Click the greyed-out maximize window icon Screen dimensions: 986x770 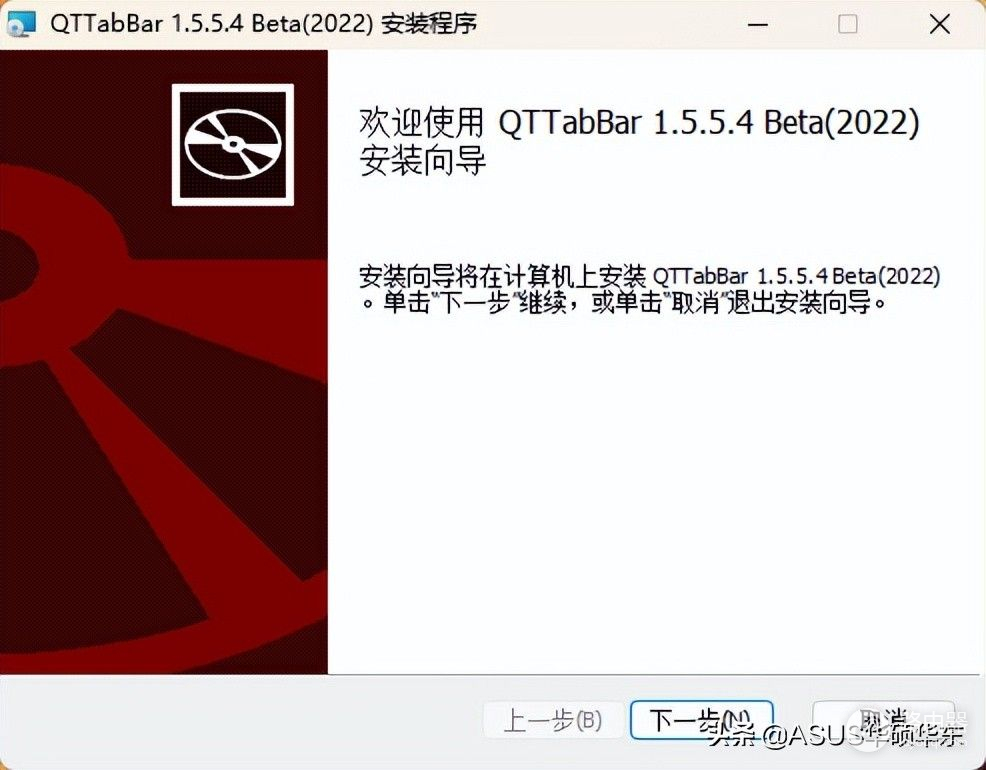848,25
